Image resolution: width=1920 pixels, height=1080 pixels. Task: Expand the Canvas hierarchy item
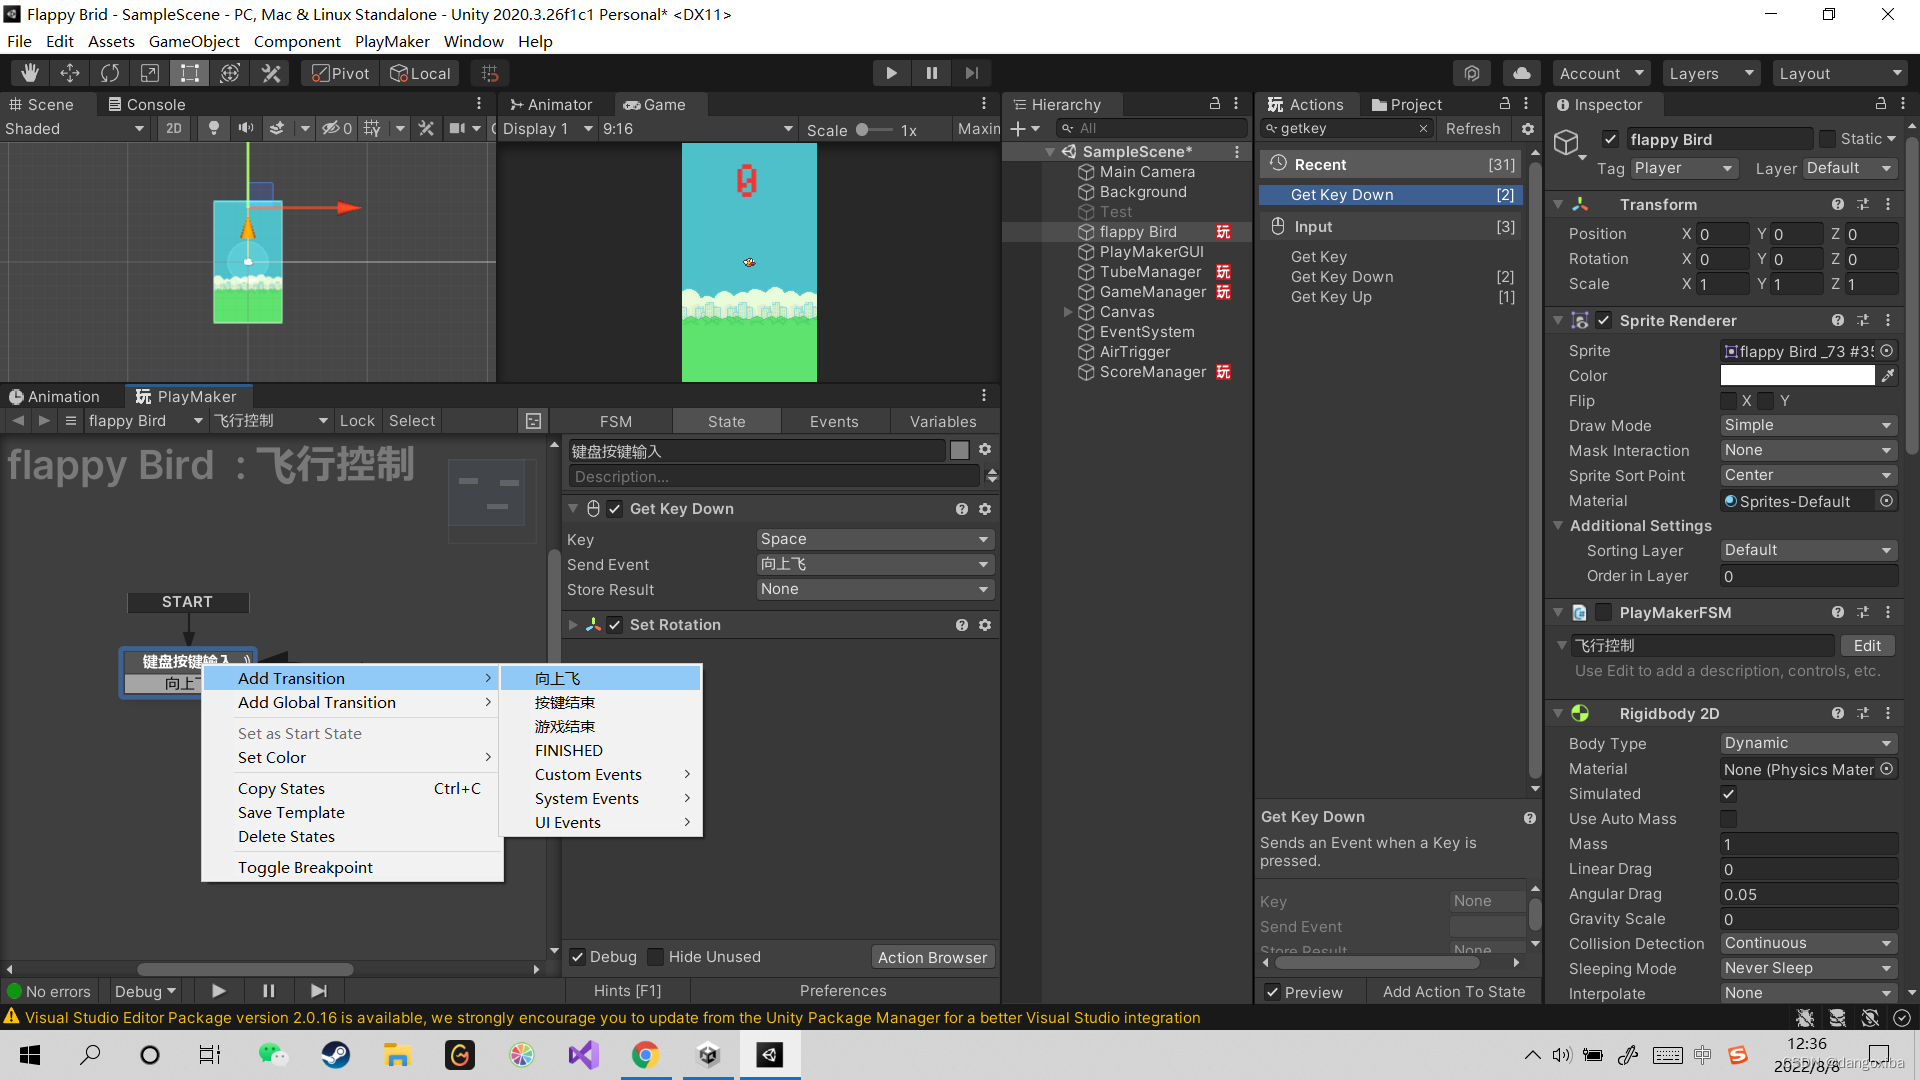point(1068,312)
